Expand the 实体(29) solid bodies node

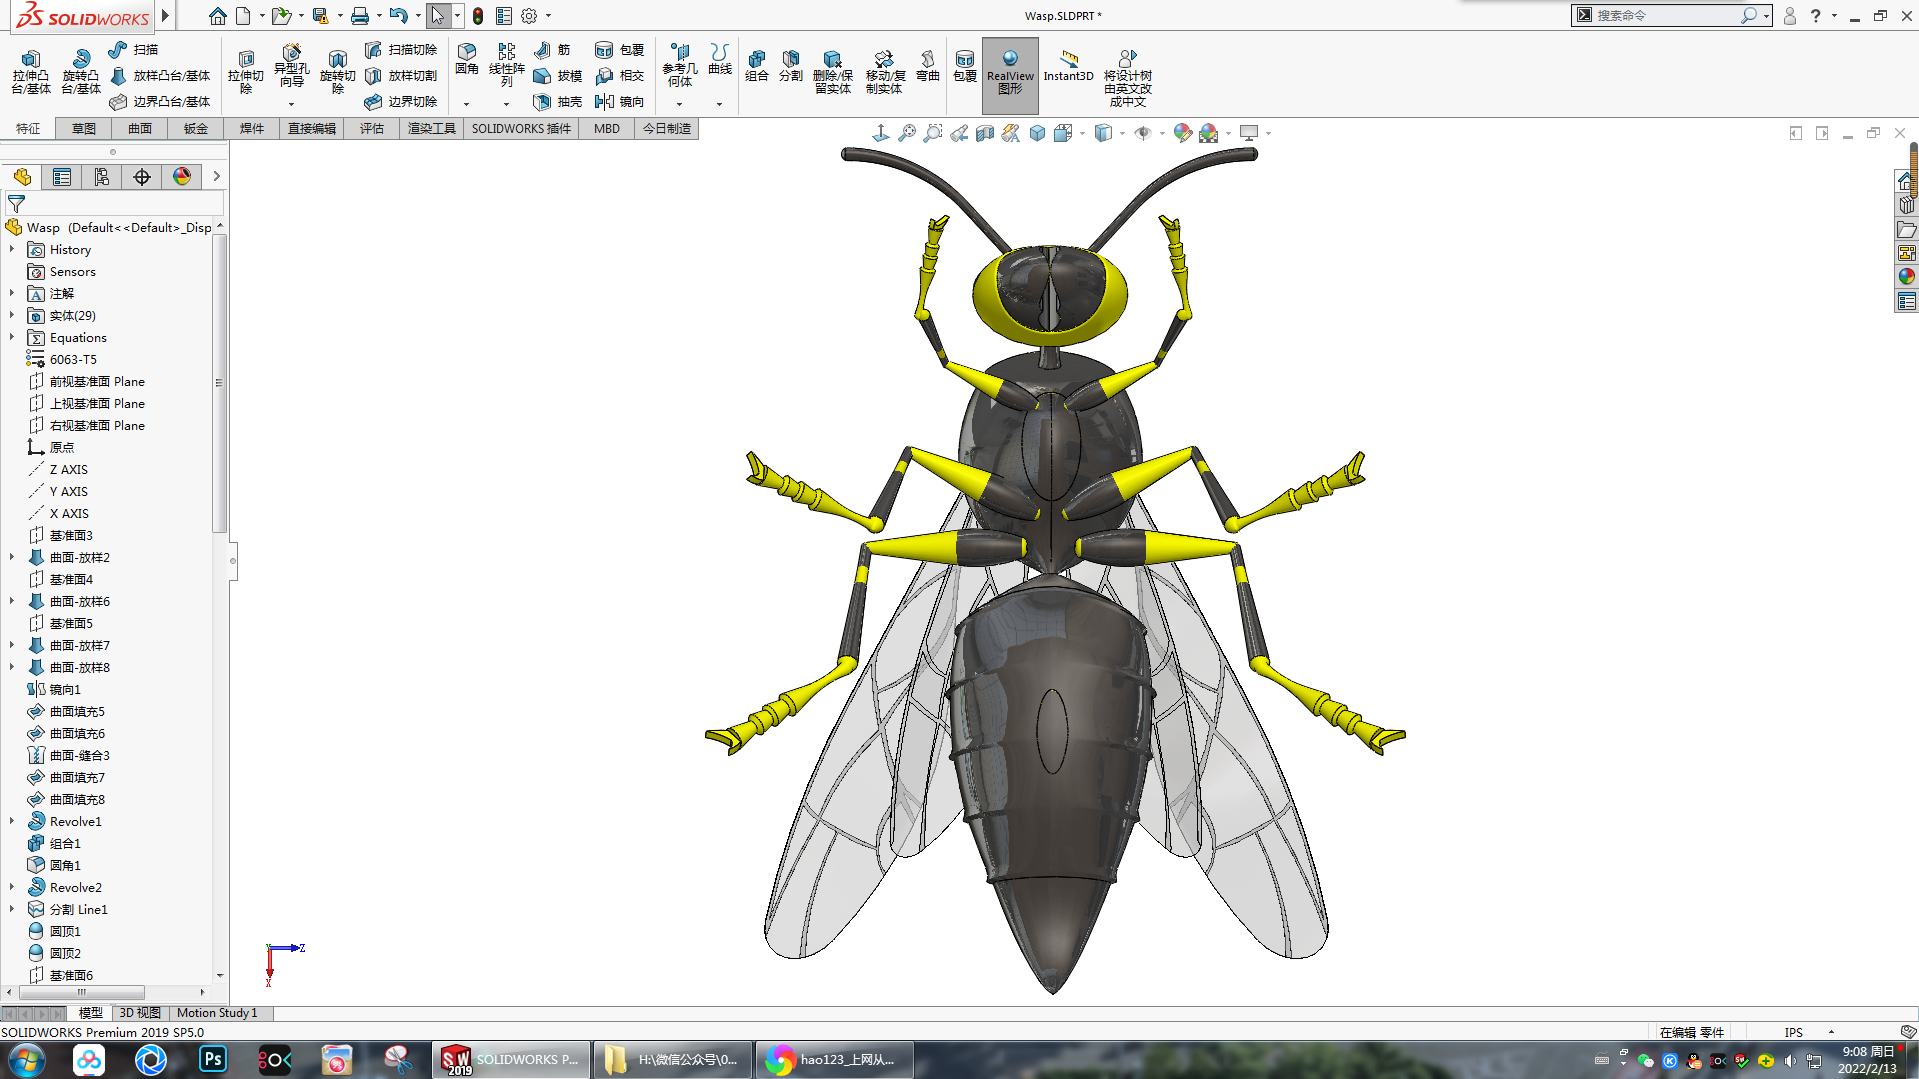[x=12, y=315]
